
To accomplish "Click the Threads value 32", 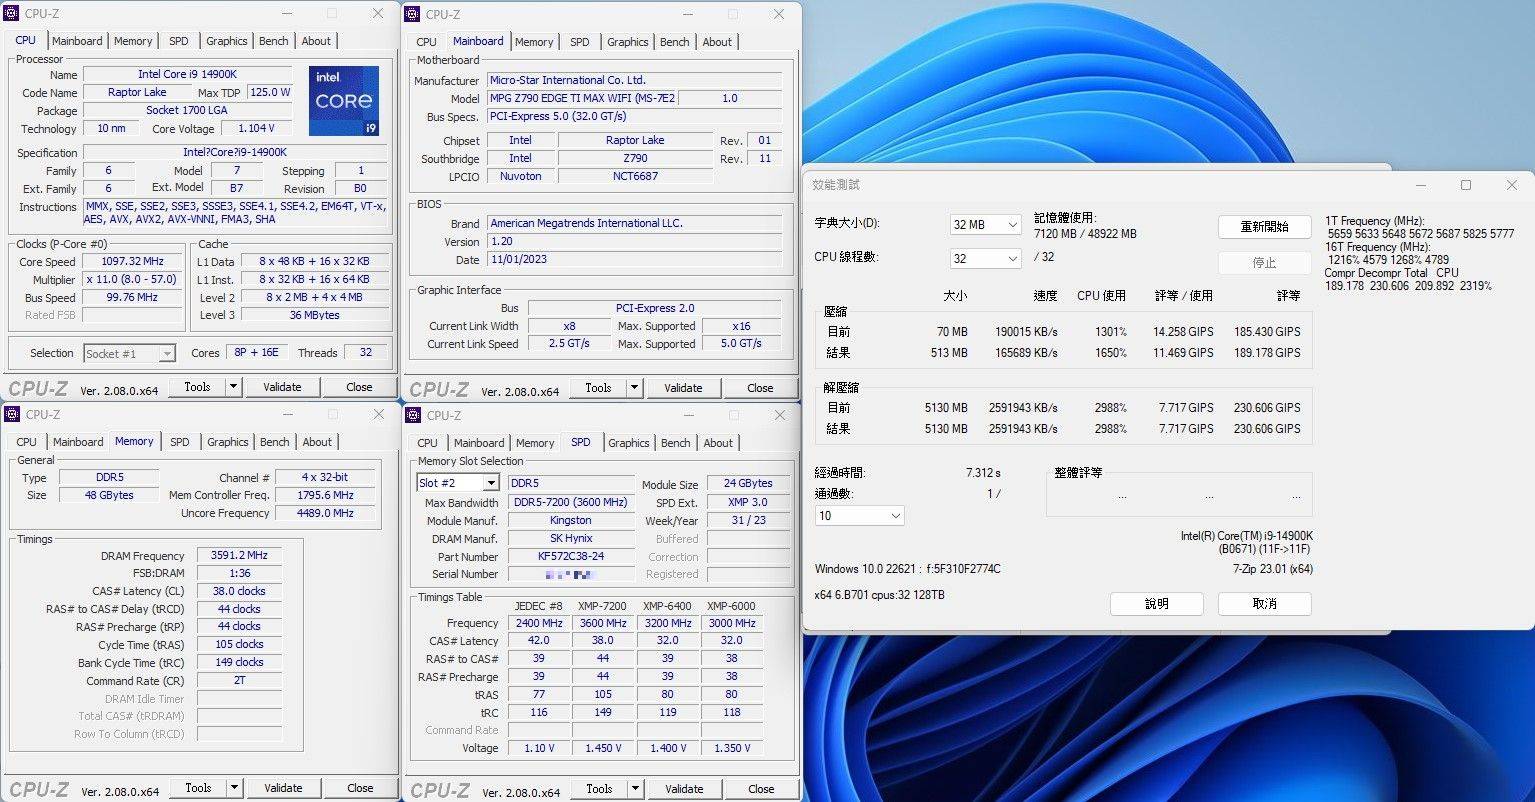I will [365, 353].
